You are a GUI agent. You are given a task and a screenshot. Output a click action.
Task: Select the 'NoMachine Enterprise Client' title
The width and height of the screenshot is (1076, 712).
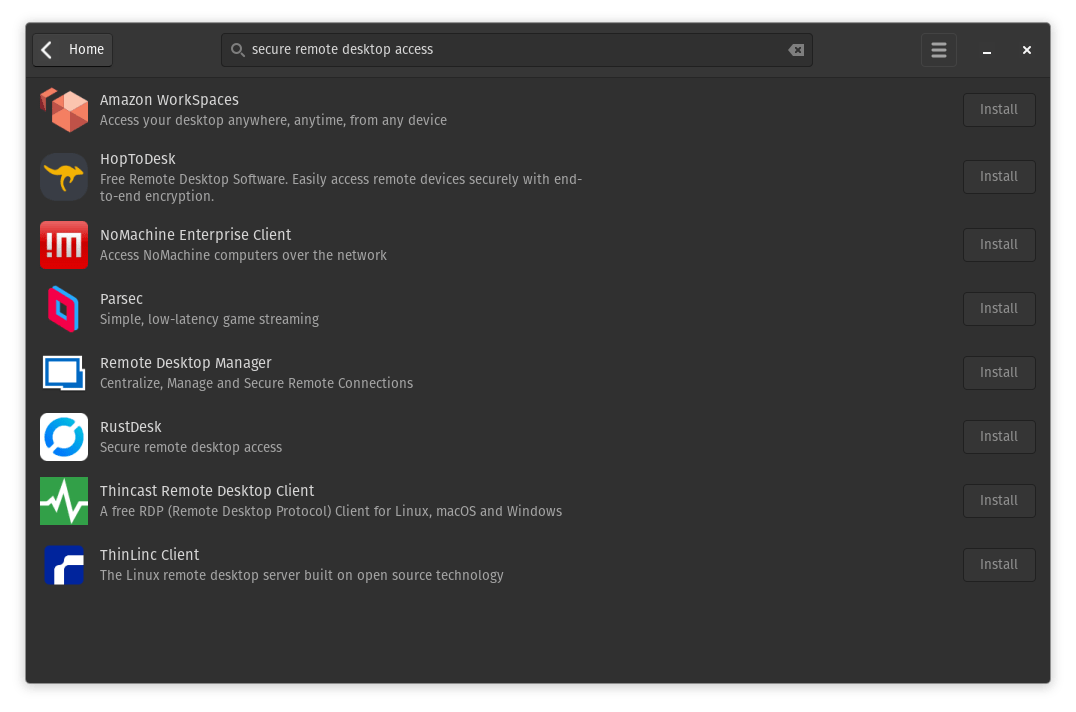[x=196, y=235]
